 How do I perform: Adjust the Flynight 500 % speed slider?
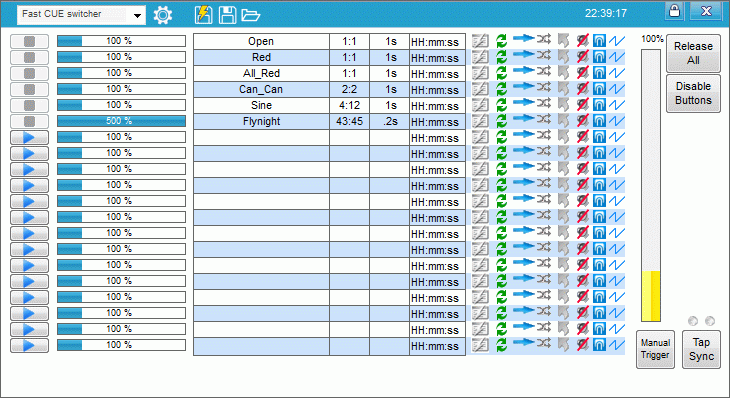click(x=121, y=121)
